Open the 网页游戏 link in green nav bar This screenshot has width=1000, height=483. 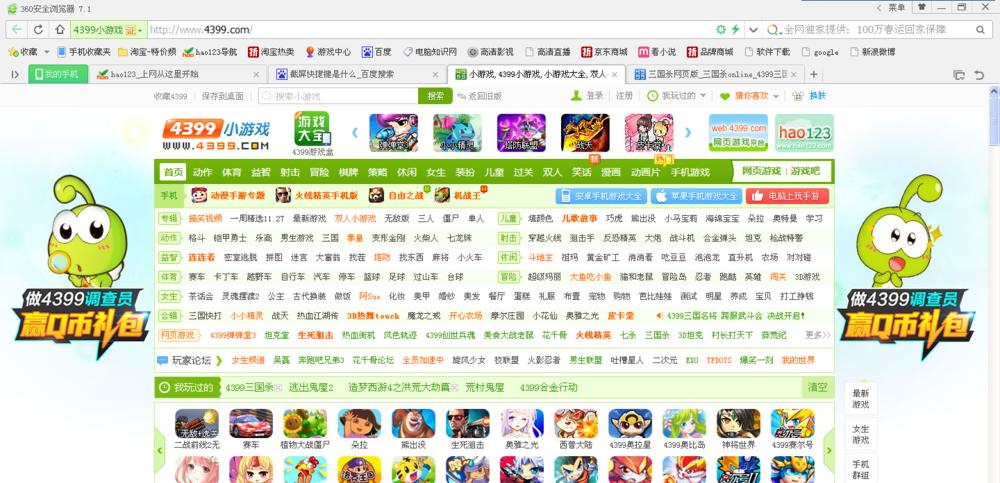pyautogui.click(x=761, y=171)
